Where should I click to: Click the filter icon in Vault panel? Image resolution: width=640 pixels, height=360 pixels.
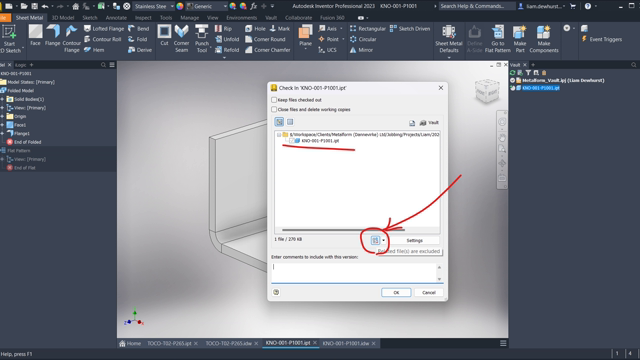pos(528,73)
